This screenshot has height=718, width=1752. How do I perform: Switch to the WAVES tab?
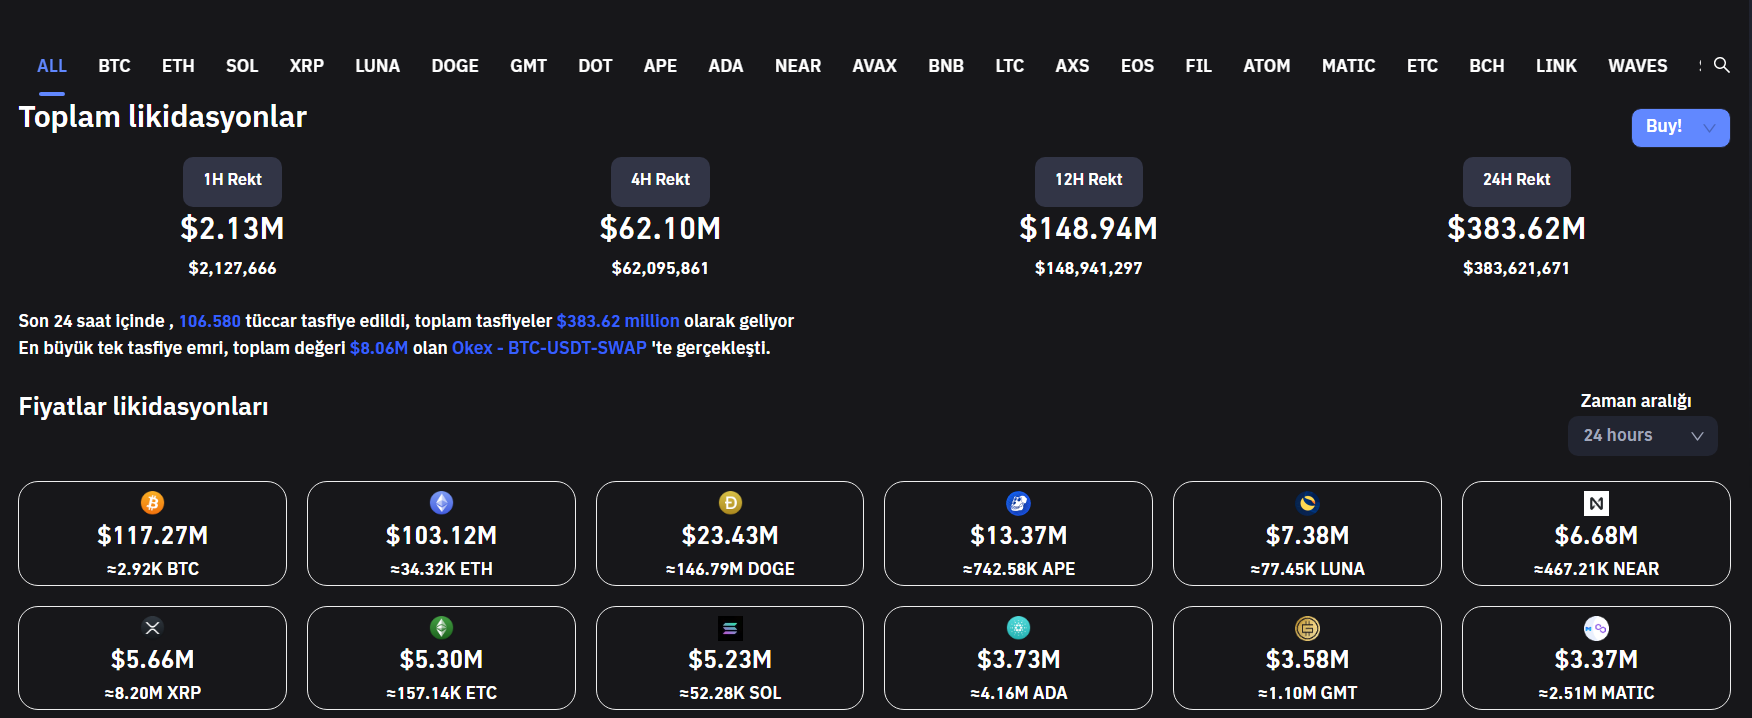[x=1637, y=66]
